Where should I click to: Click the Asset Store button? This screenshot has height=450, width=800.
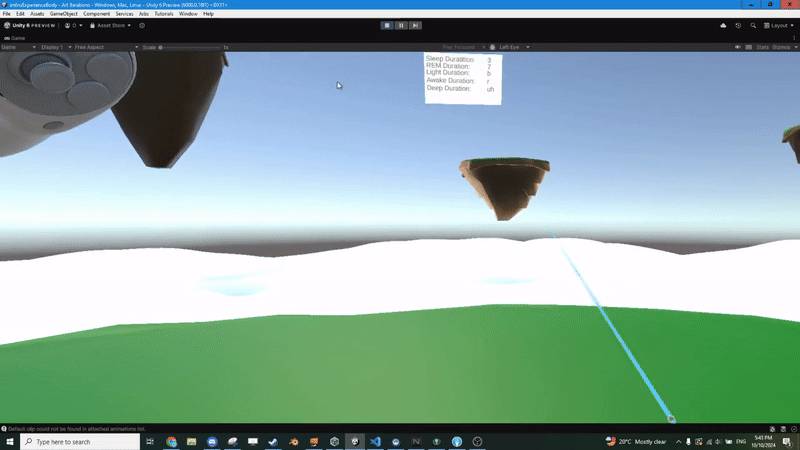[110, 25]
